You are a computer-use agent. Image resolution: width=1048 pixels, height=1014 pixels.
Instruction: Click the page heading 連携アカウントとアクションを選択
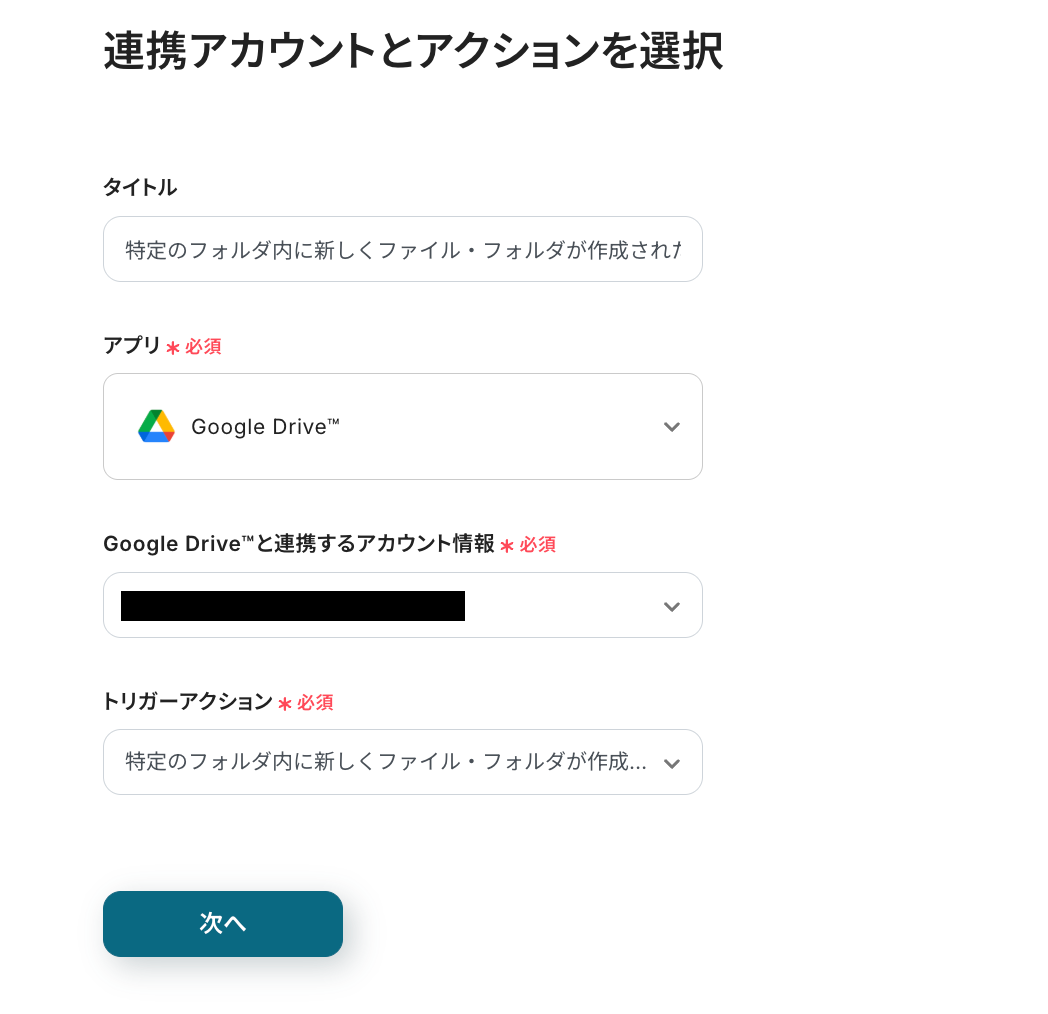(x=412, y=52)
